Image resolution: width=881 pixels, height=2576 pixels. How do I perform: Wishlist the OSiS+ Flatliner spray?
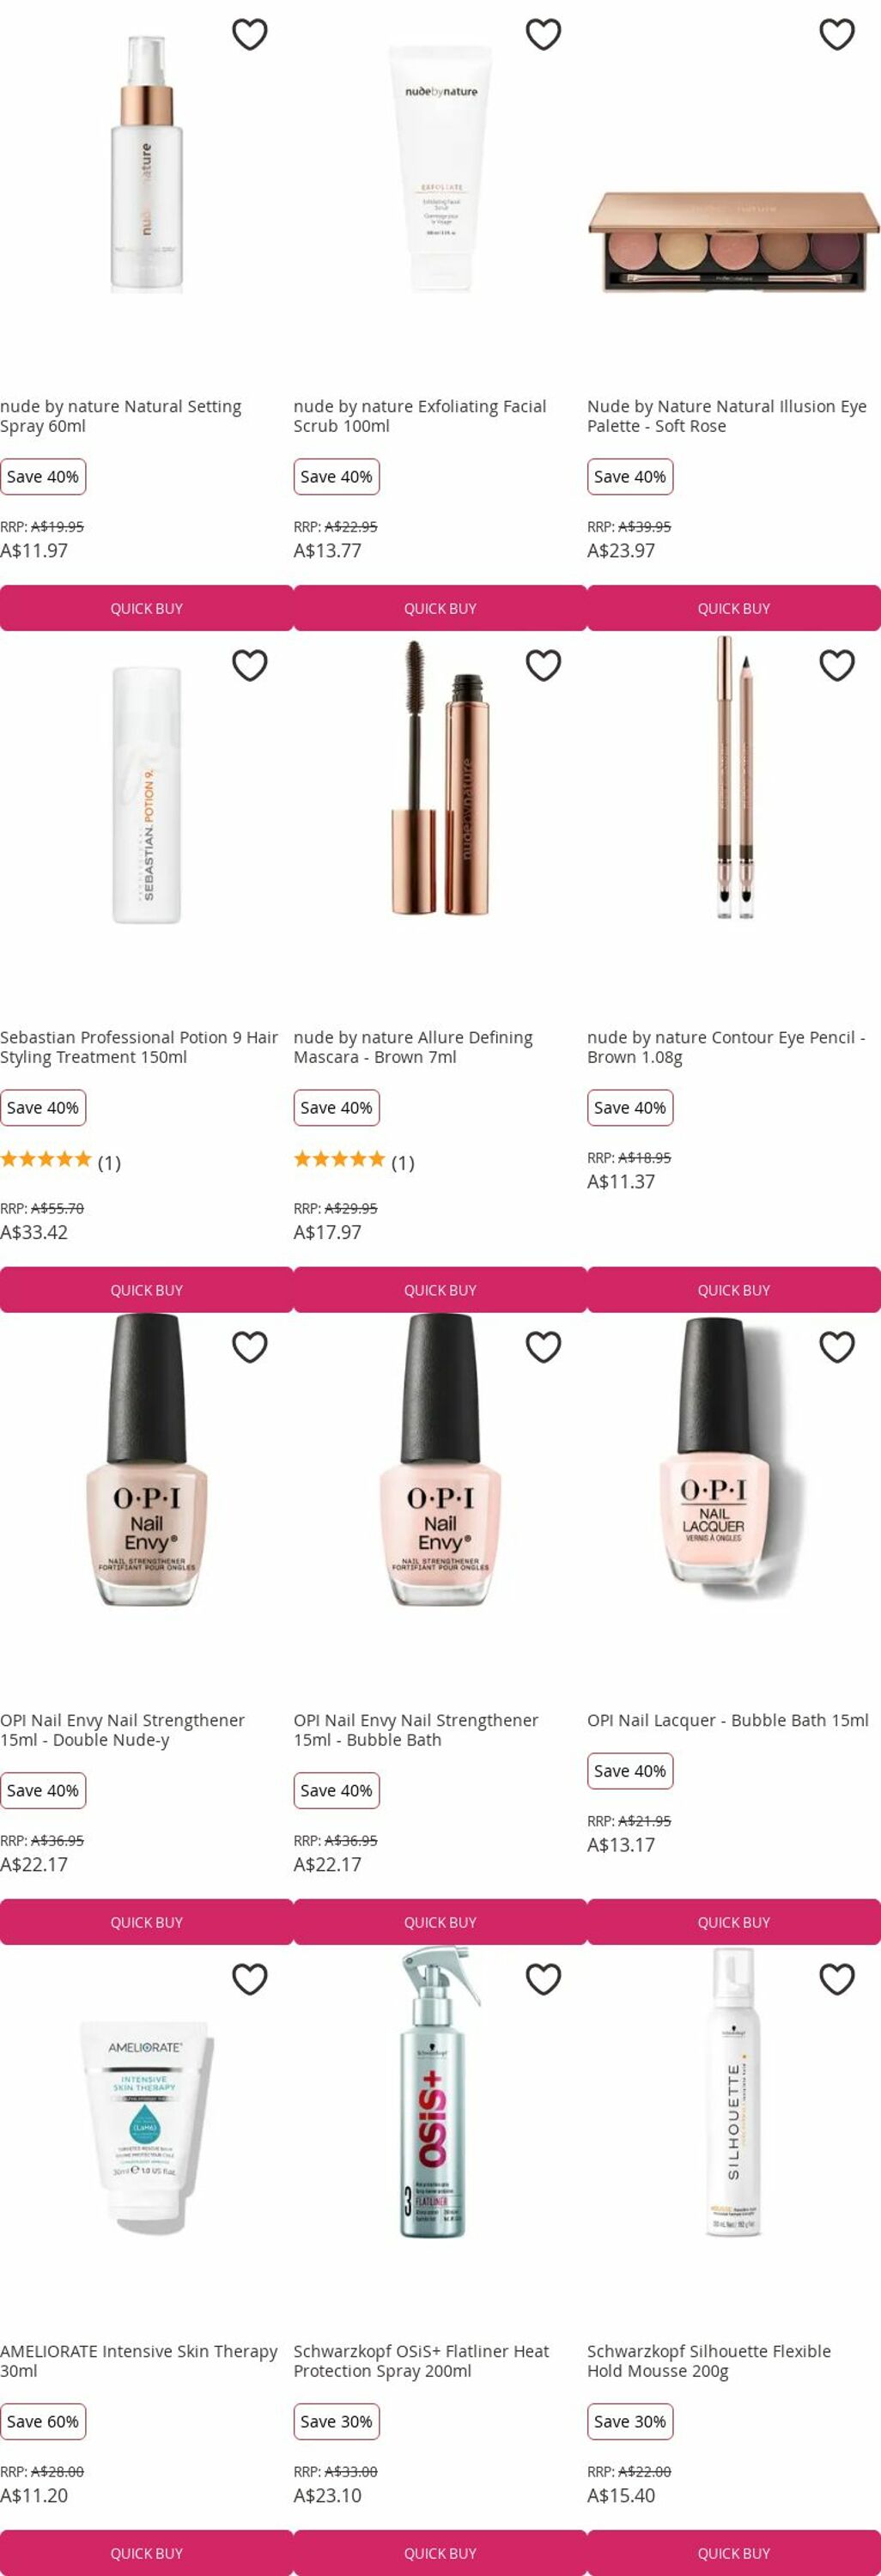(x=543, y=1979)
